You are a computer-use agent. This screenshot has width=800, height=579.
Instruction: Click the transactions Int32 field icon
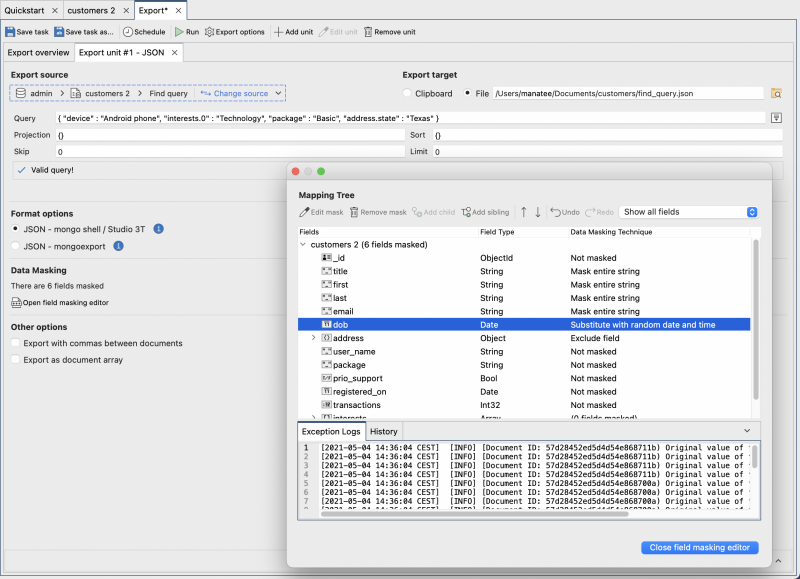click(x=327, y=405)
